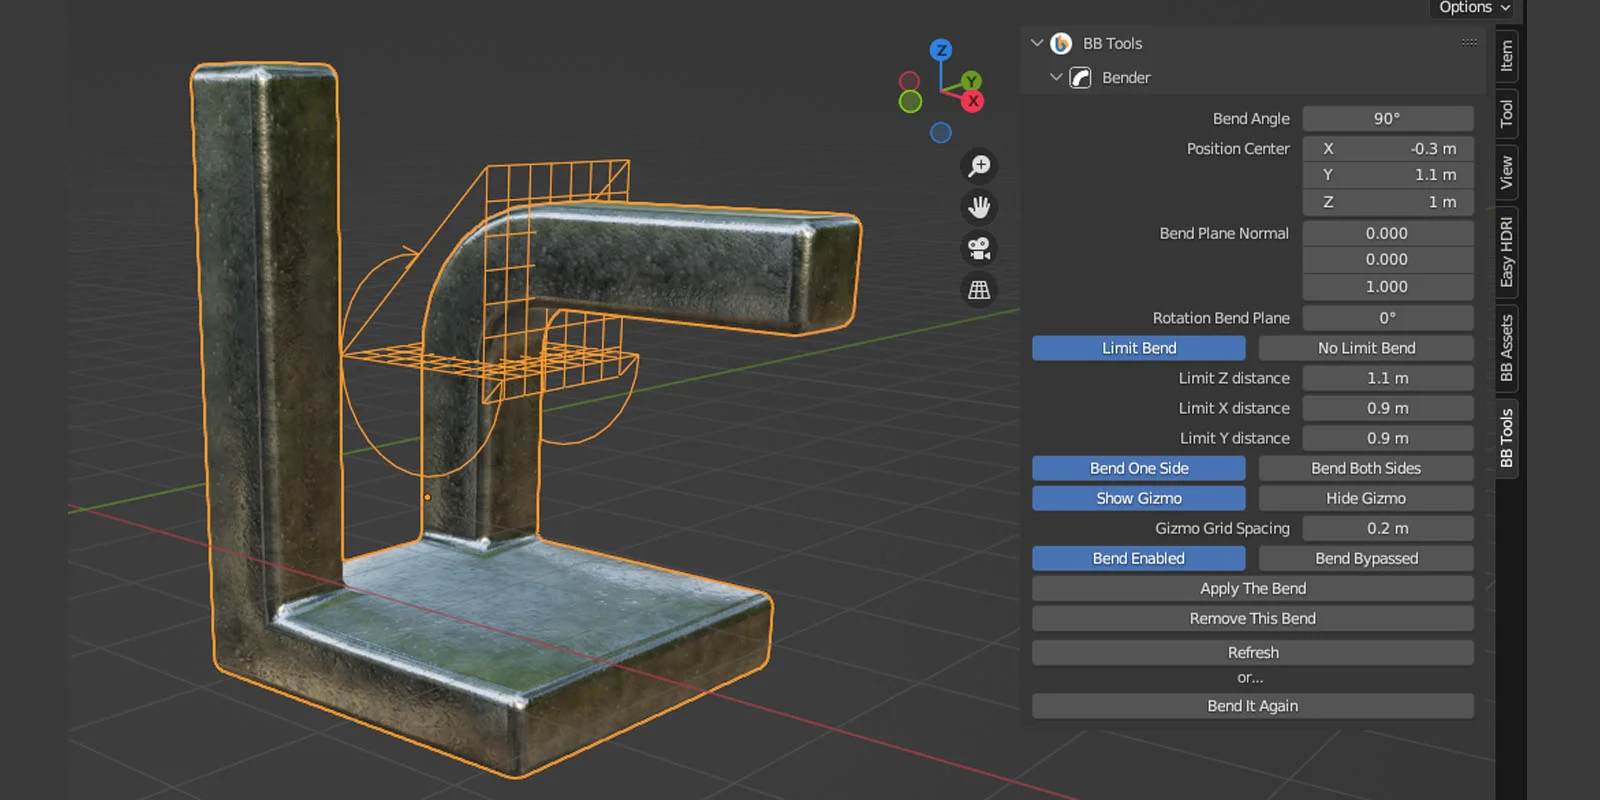The width and height of the screenshot is (1600, 800).
Task: Select the Hide Gizmo option
Action: coord(1365,498)
